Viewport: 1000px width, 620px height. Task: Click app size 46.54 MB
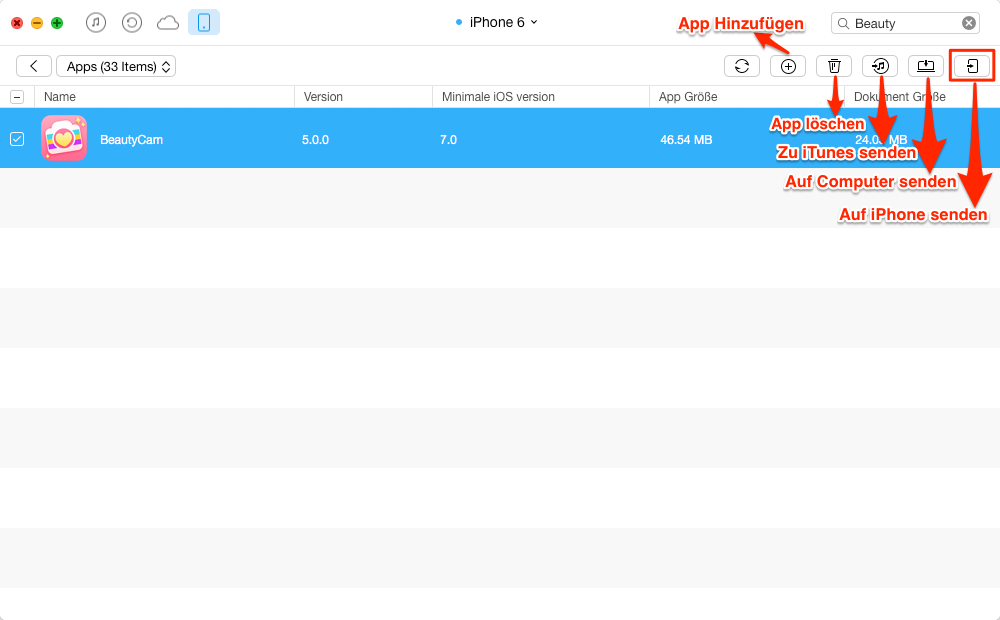(686, 140)
